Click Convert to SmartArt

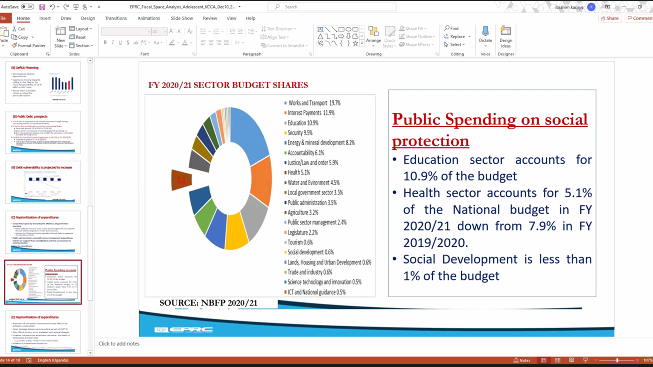285,45
